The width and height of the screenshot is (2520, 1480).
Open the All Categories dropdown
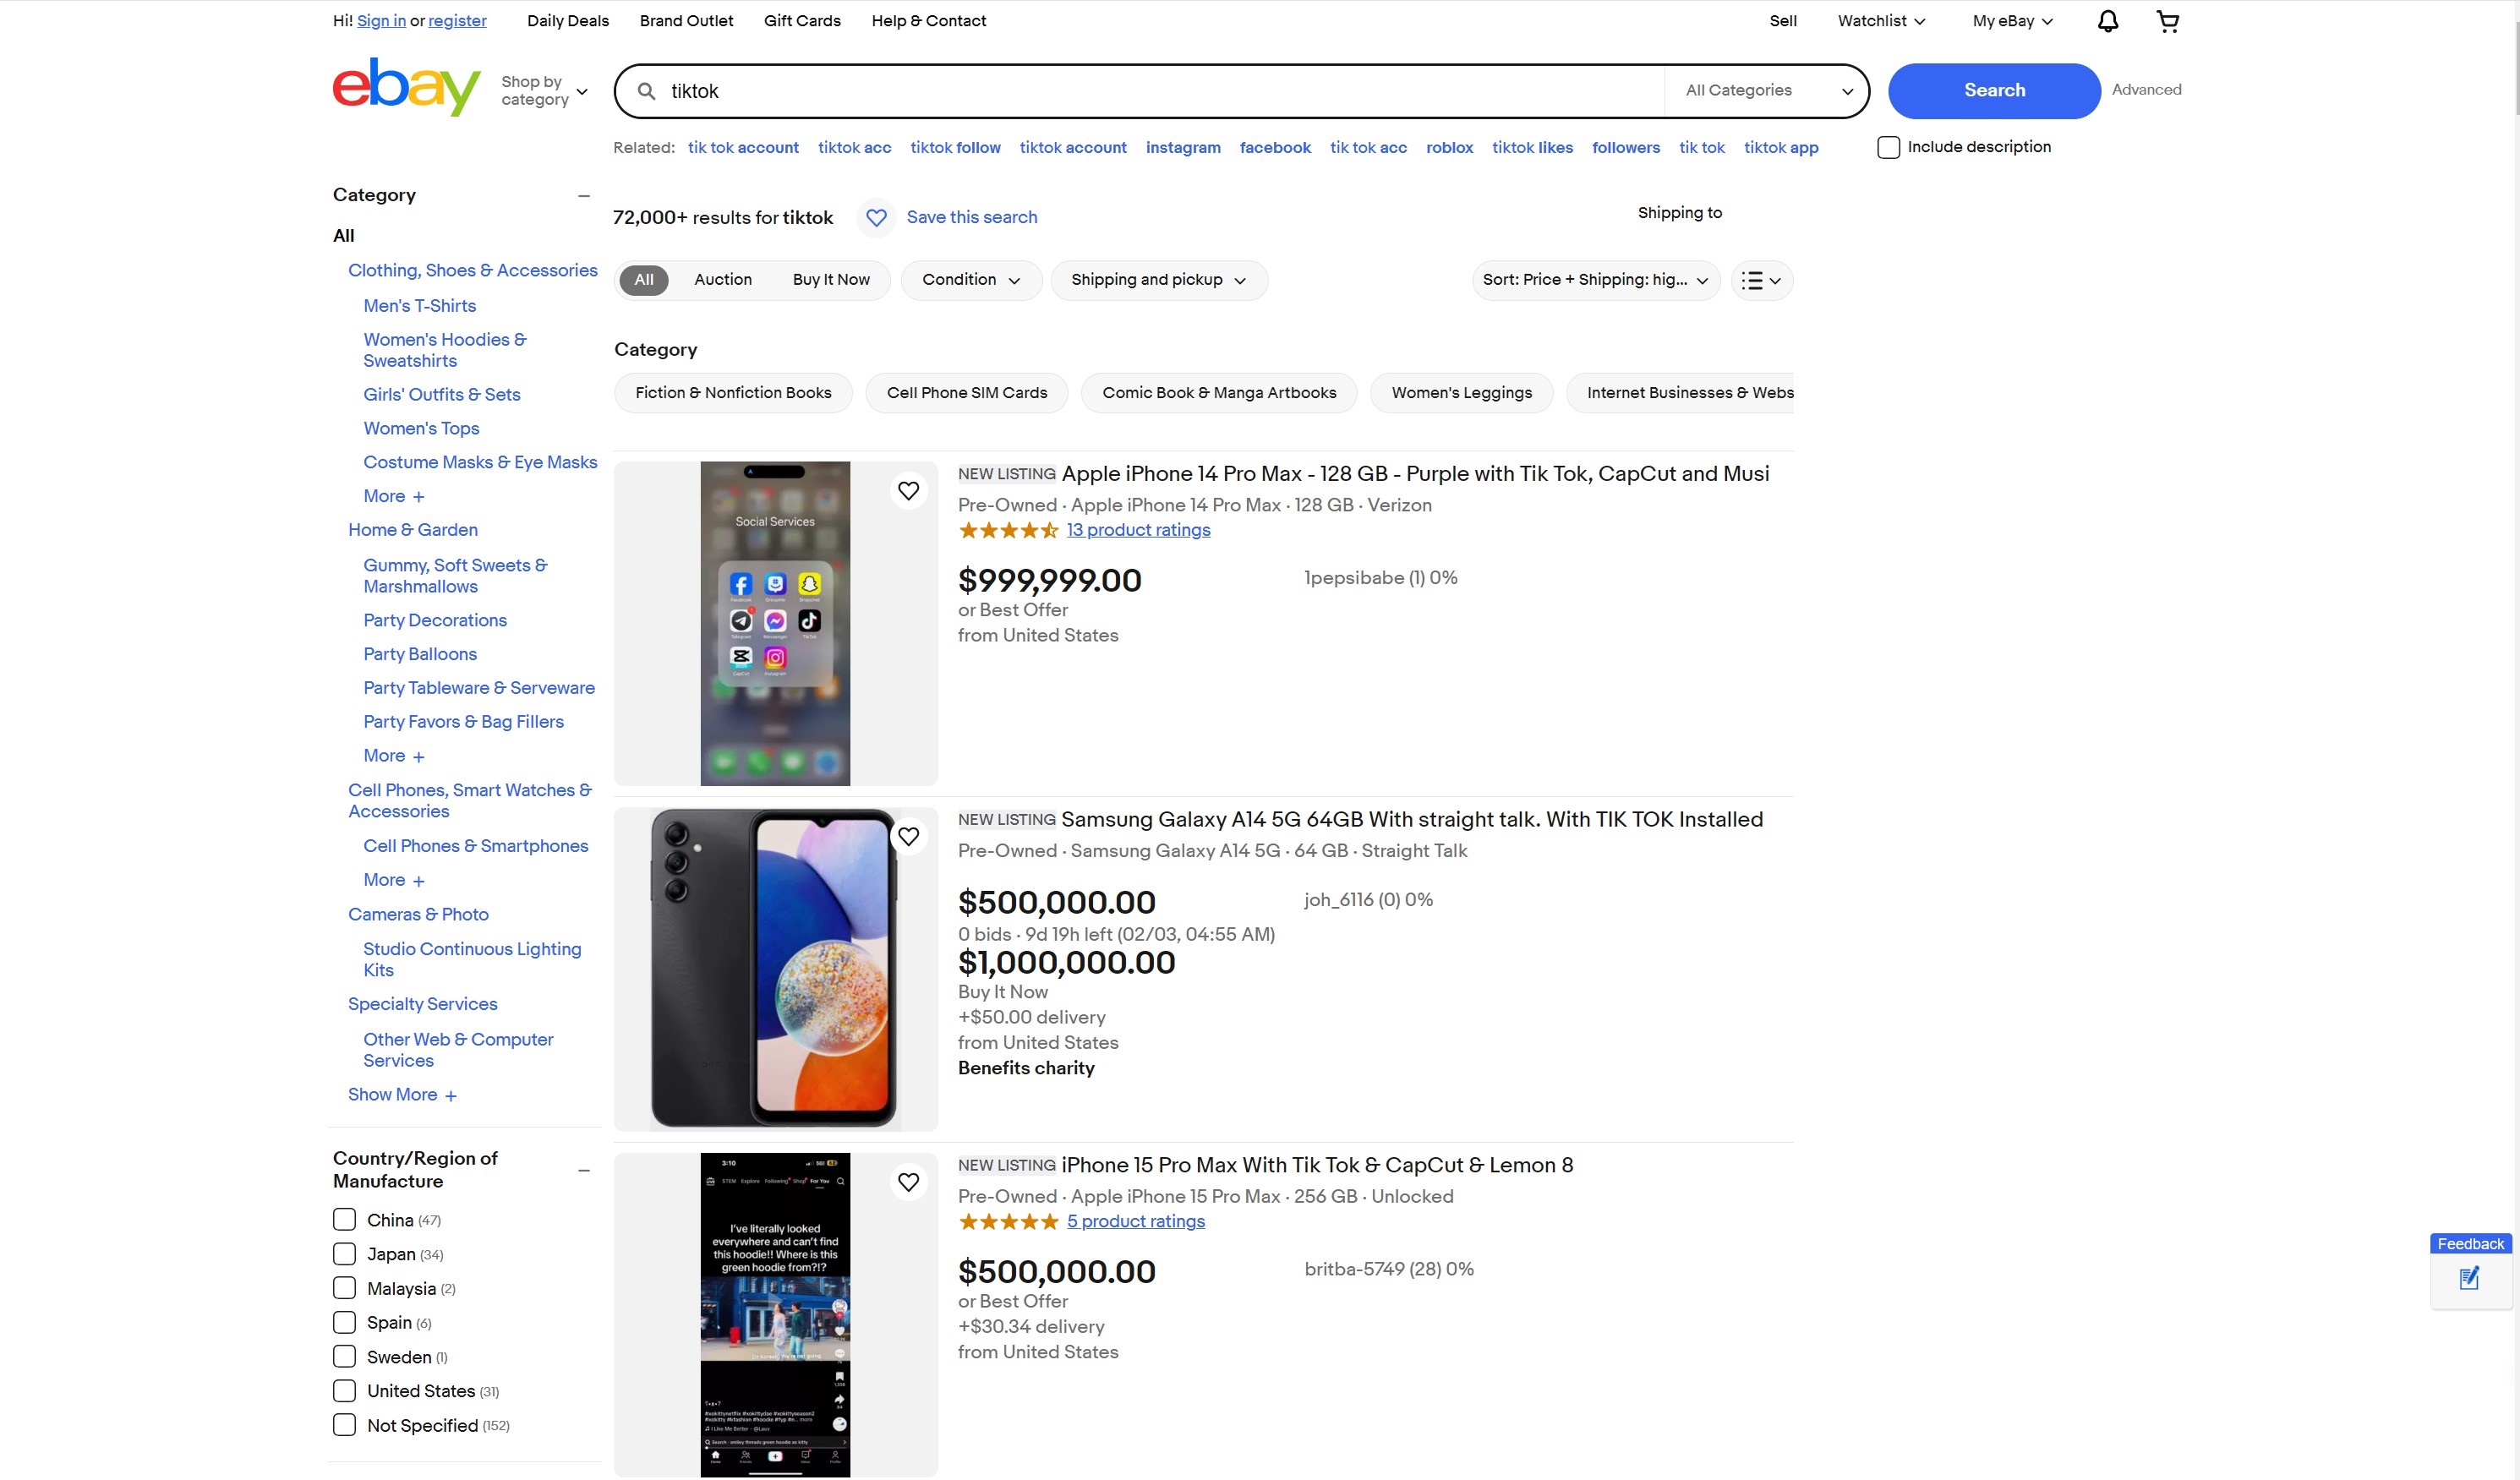pyautogui.click(x=1767, y=90)
